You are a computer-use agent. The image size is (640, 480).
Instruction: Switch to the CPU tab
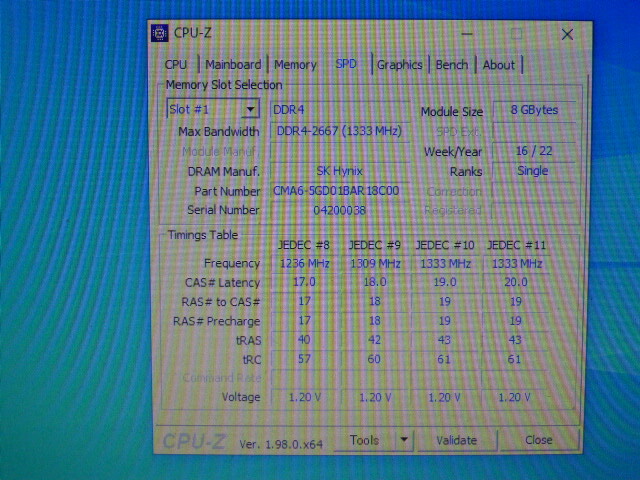176,64
